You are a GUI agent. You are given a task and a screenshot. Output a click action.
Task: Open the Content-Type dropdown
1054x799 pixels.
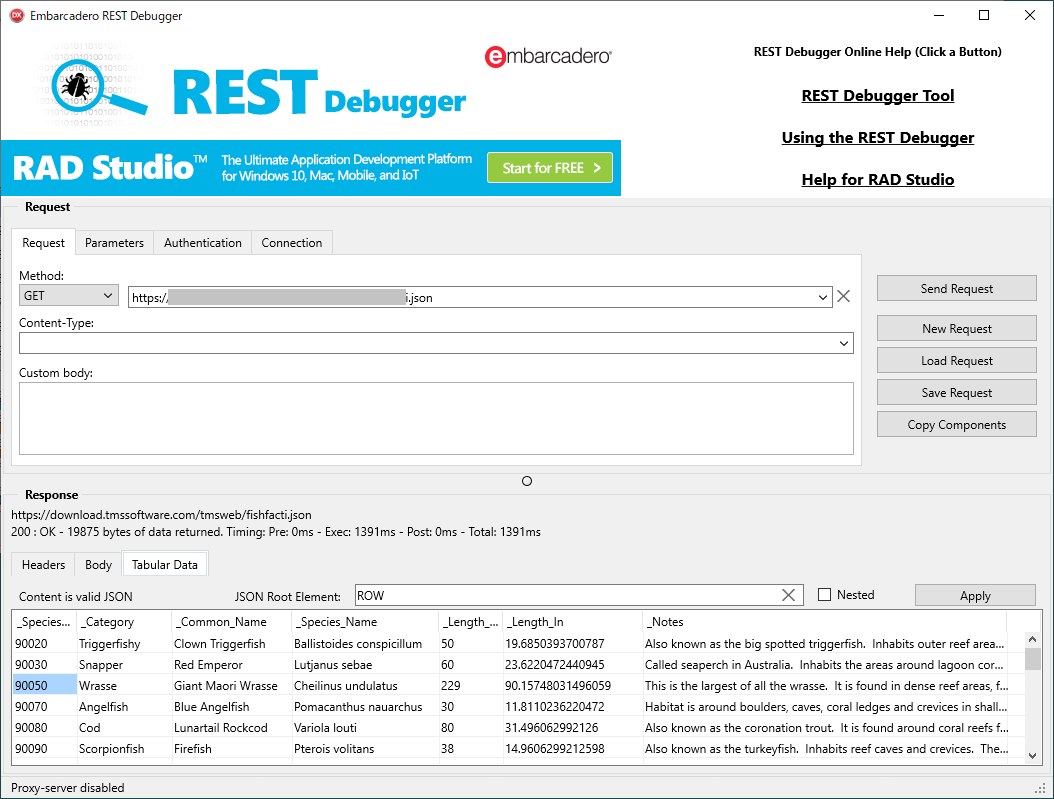pos(844,343)
